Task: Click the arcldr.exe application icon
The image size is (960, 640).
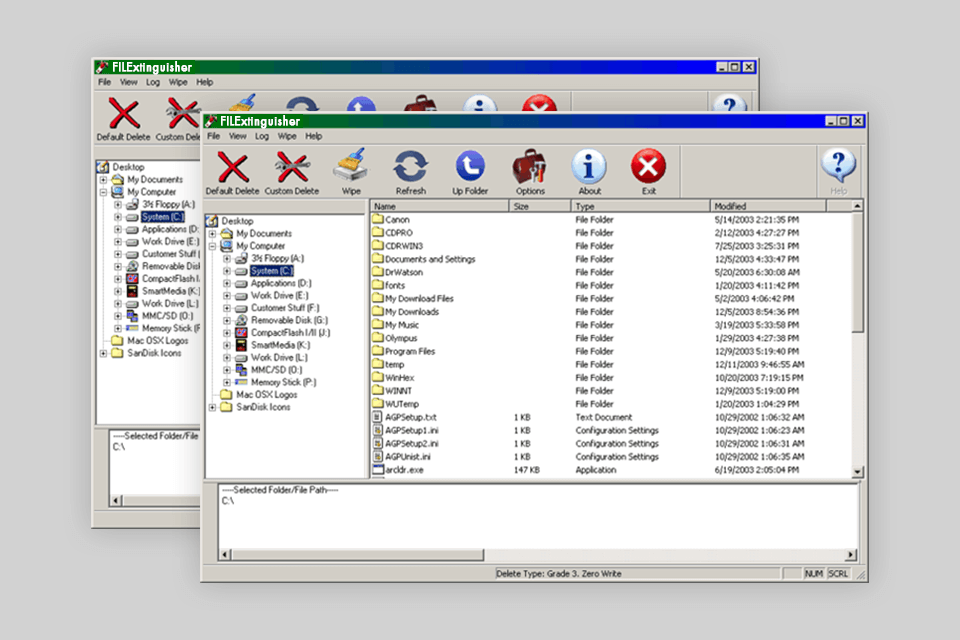Action: click(378, 470)
